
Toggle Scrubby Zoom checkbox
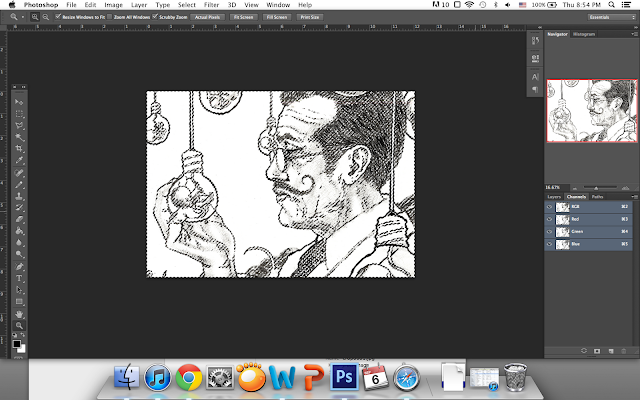click(155, 17)
